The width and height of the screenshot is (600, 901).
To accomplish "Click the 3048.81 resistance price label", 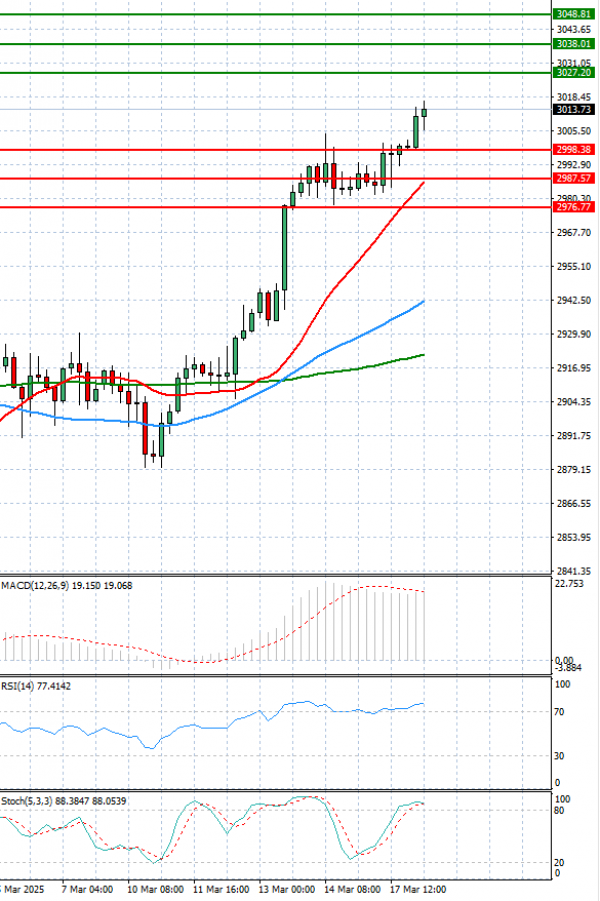I will click(x=573, y=14).
